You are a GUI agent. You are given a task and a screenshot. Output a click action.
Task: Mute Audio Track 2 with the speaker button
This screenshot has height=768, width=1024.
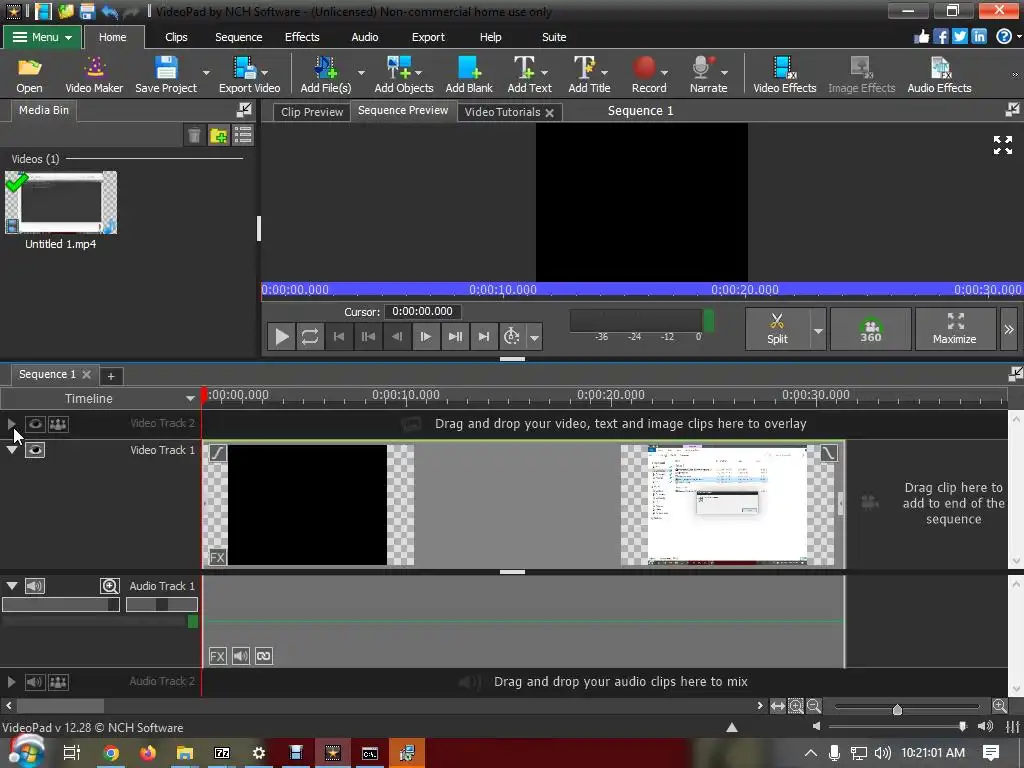pos(35,682)
